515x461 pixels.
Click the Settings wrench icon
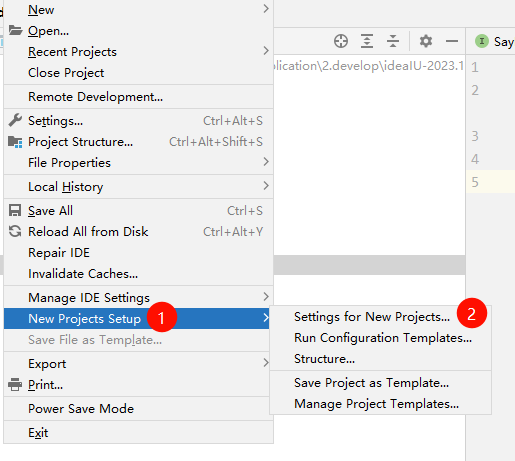(15, 120)
